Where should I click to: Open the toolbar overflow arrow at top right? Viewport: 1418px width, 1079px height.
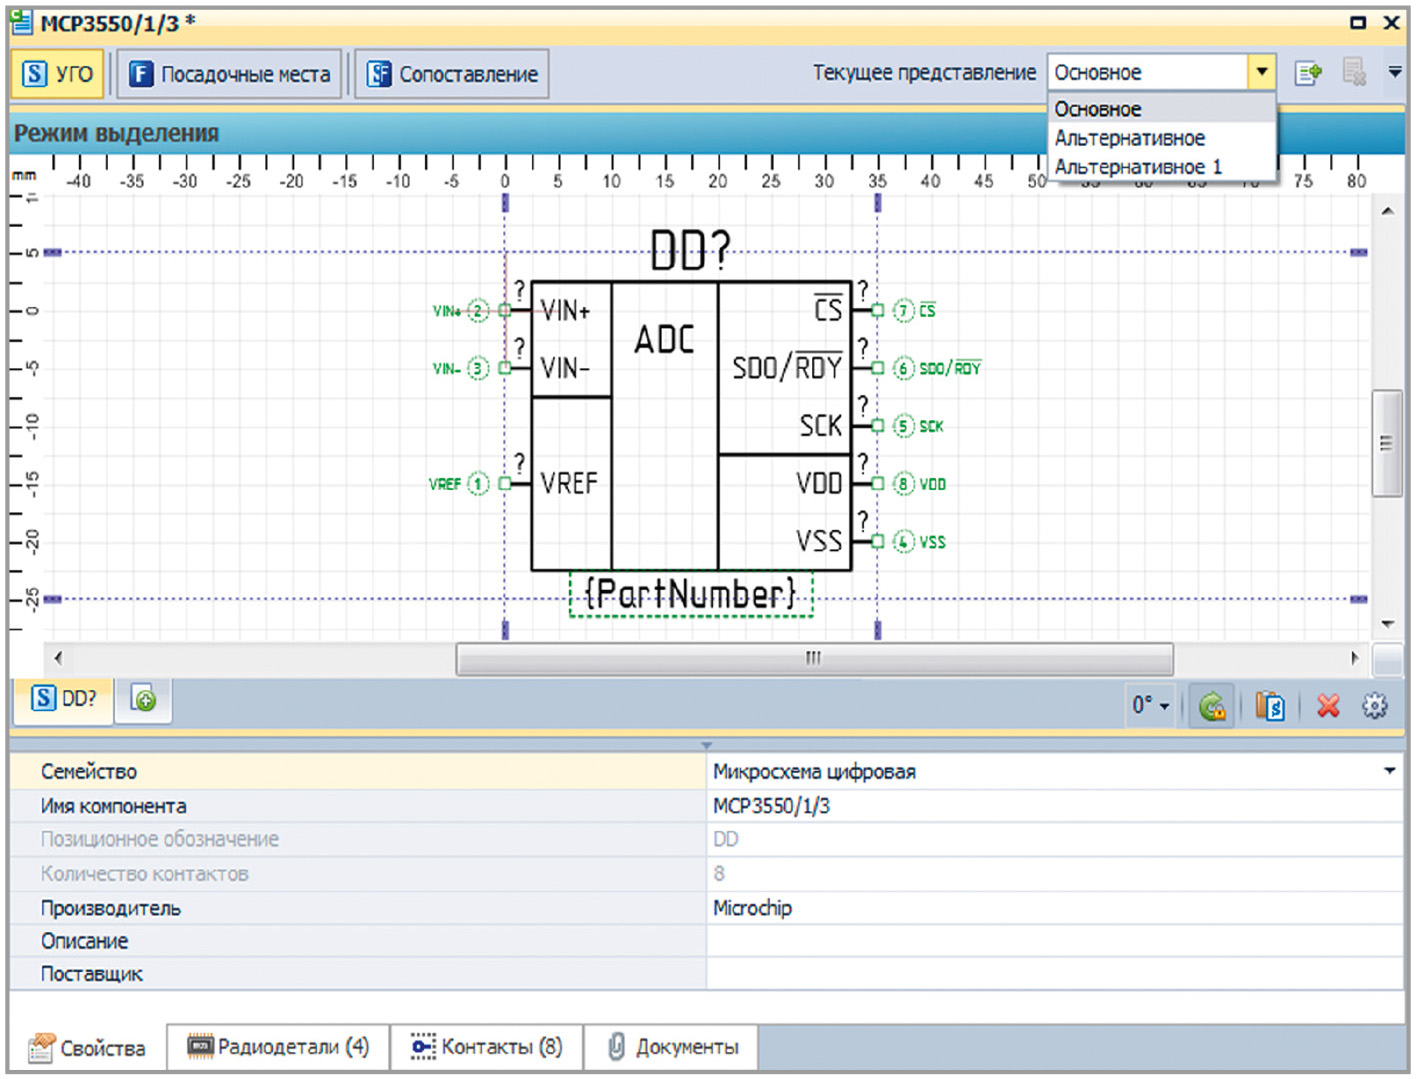[x=1394, y=72]
